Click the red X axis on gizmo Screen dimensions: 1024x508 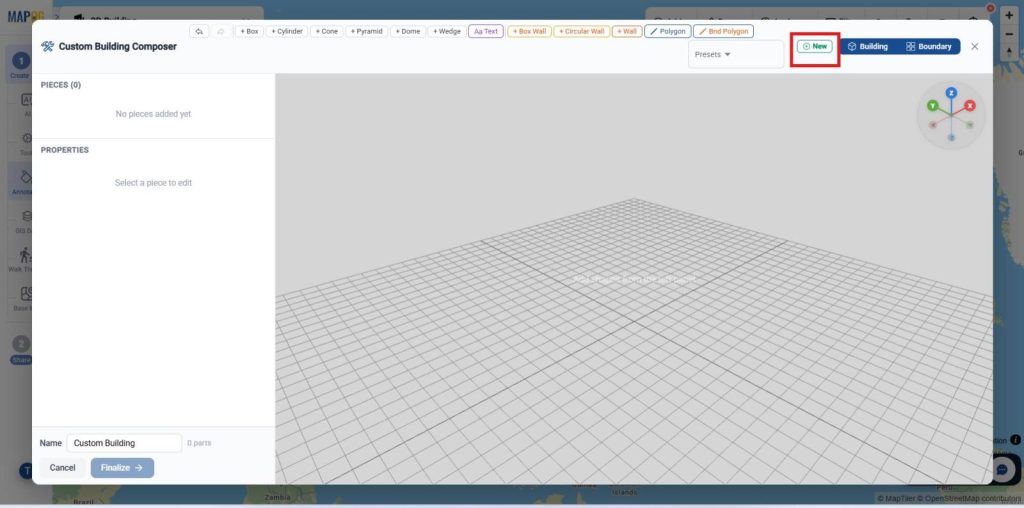(970, 105)
